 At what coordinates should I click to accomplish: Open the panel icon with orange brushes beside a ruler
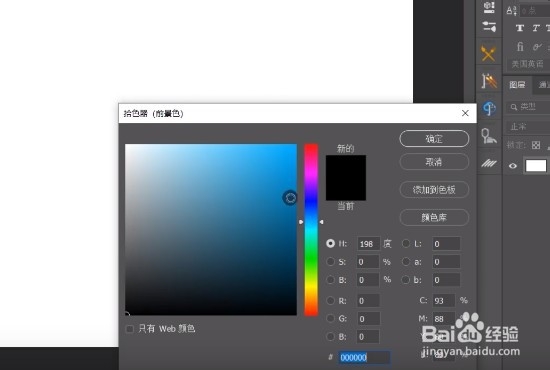point(489,81)
